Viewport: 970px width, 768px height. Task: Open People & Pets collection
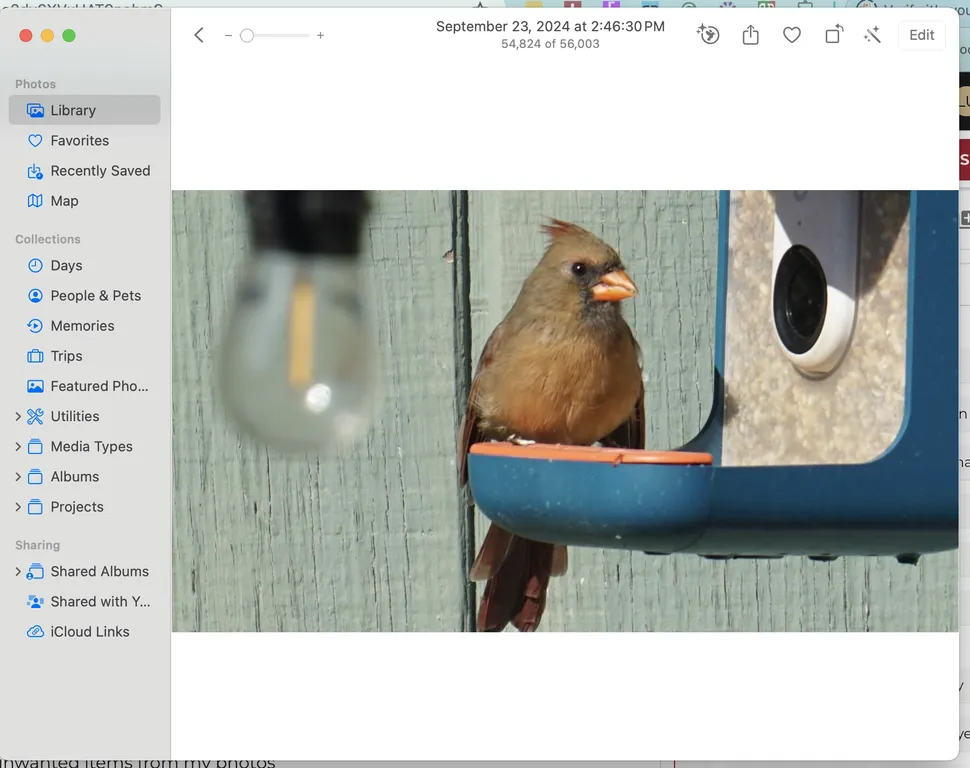[x=95, y=296]
